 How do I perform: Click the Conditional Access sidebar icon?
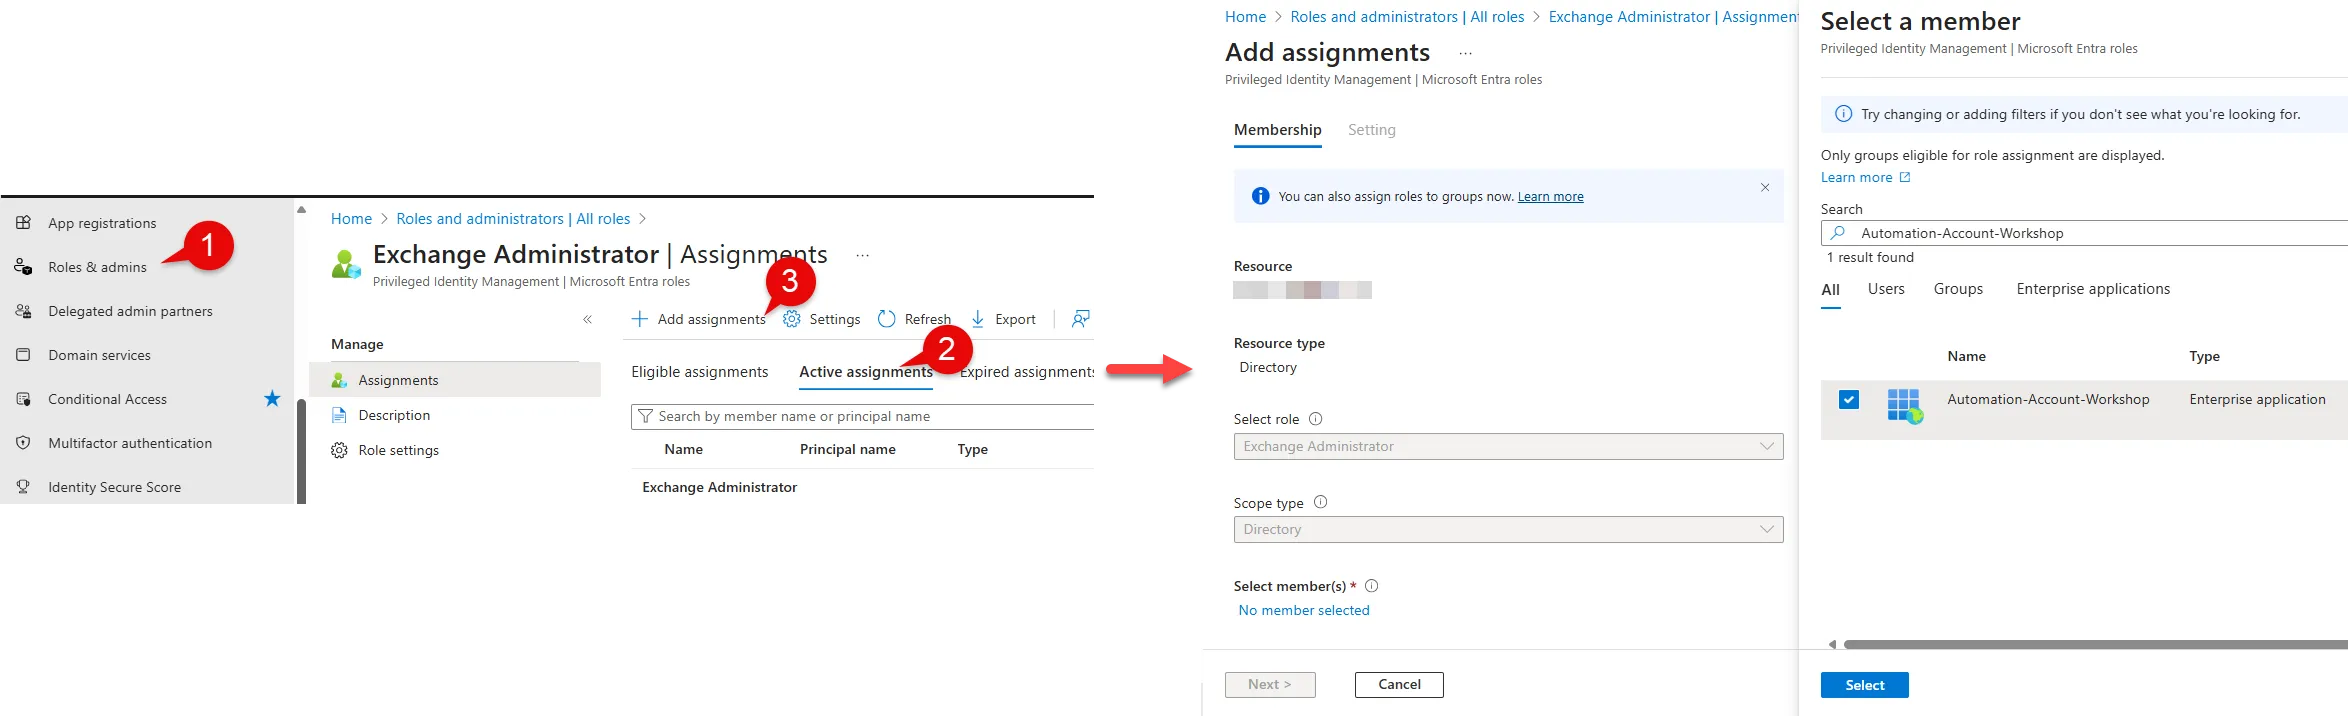[x=23, y=399]
